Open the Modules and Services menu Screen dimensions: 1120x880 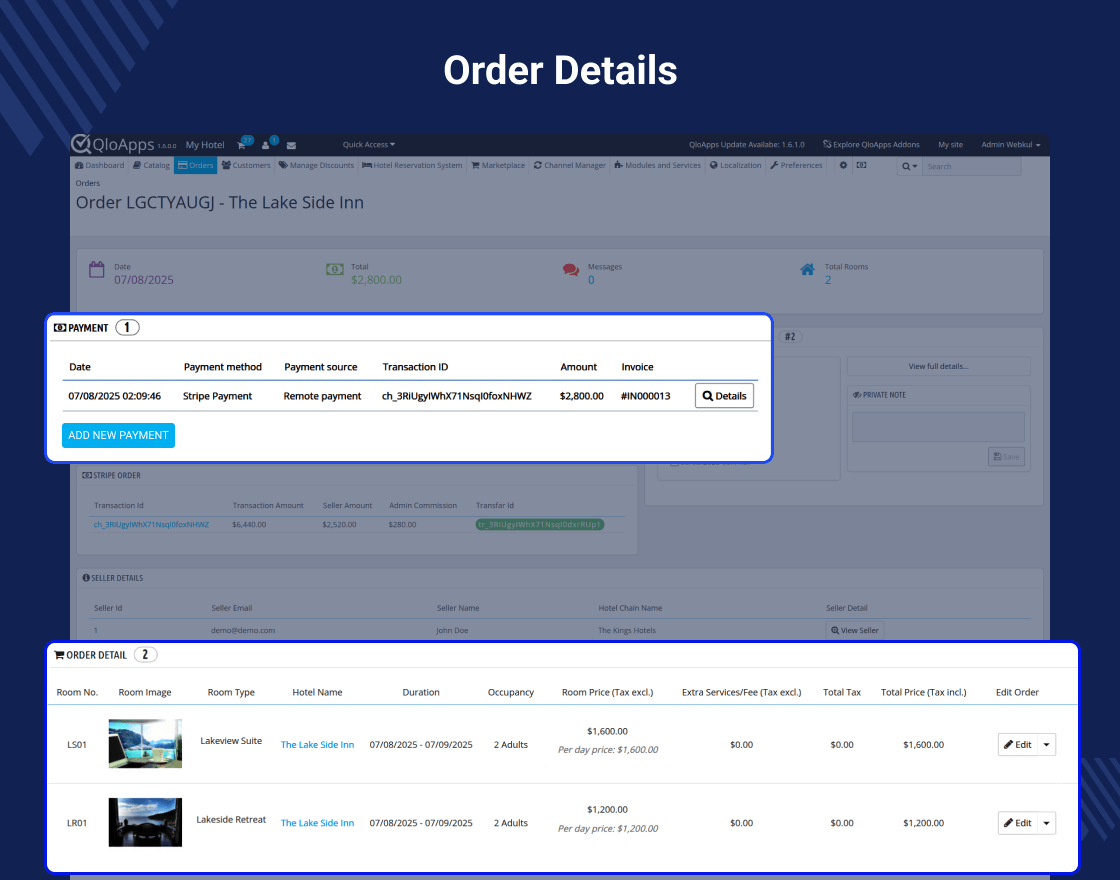(657, 165)
